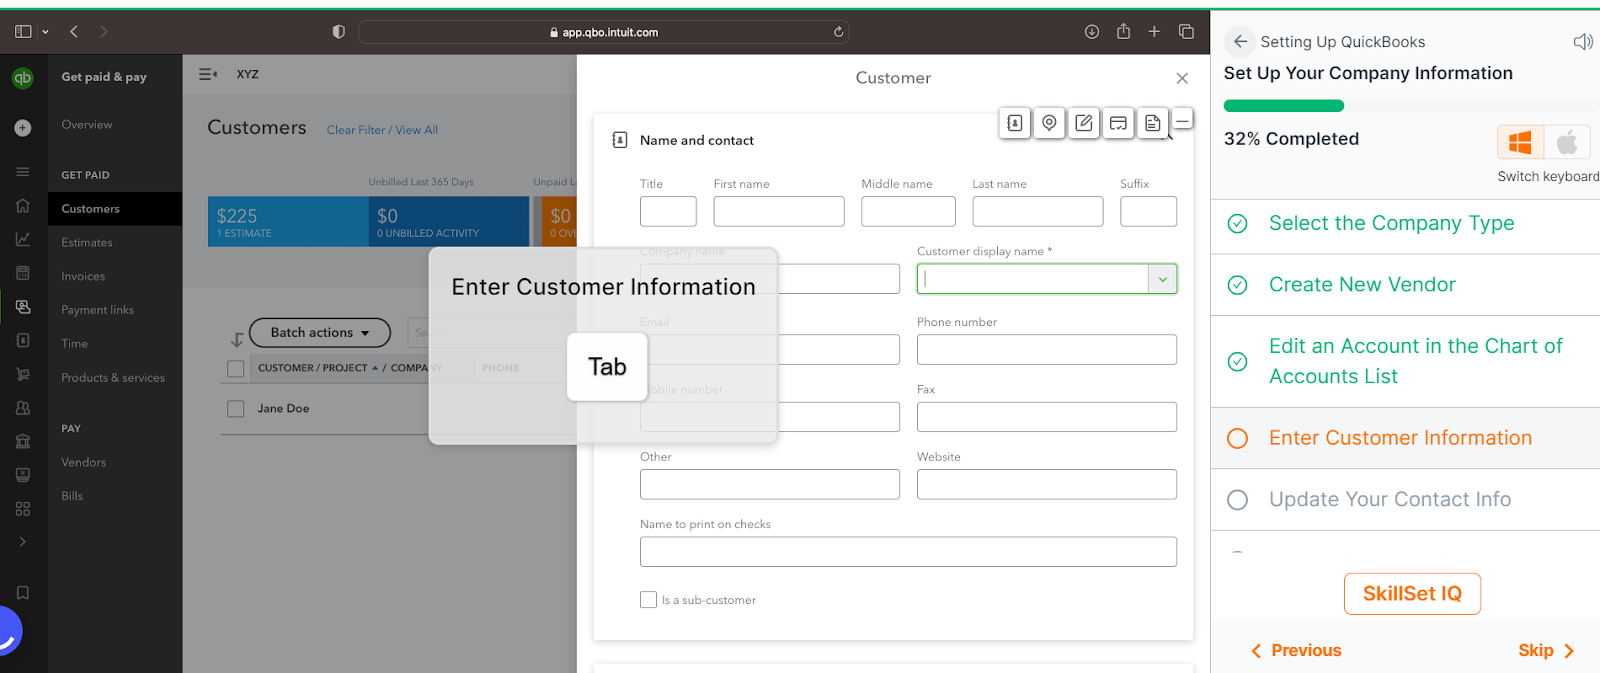
Task: Open the four-squares apps icon in left rail
Action: (23, 509)
